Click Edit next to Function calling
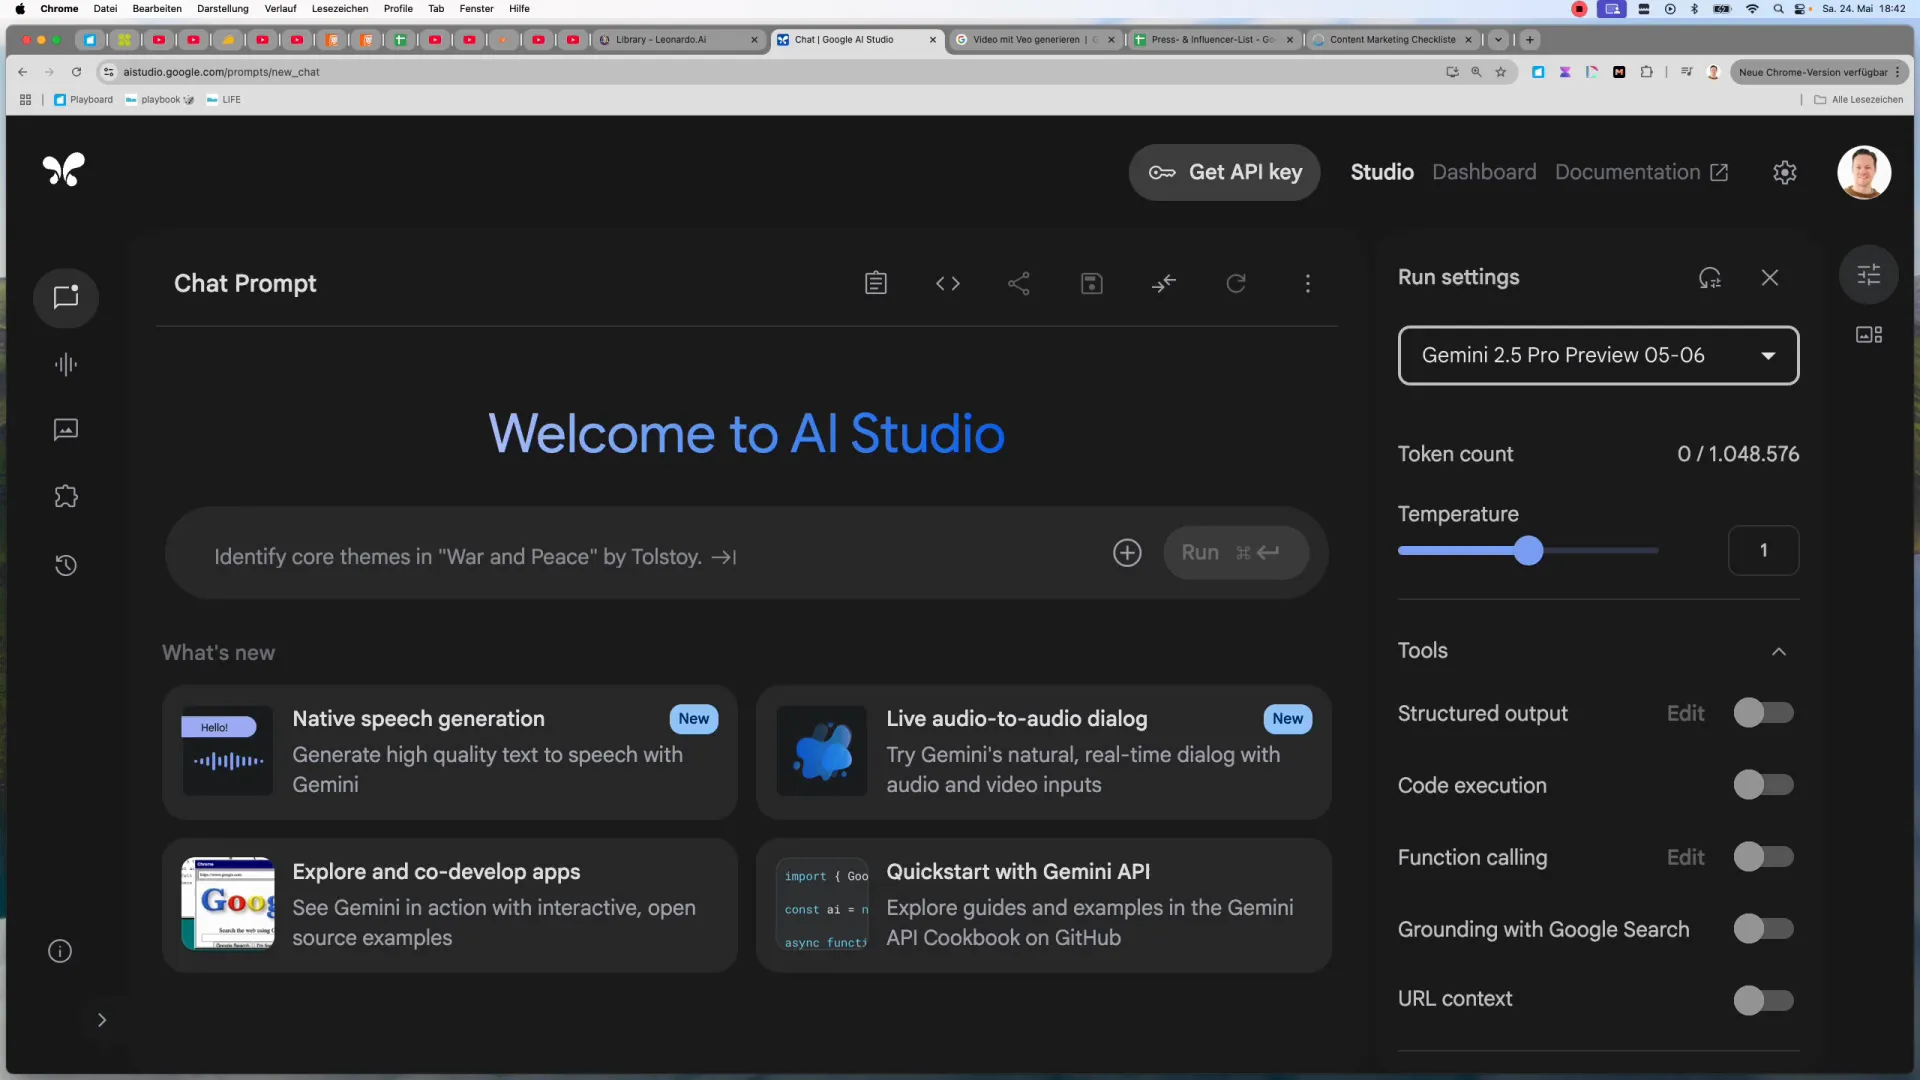1920x1080 pixels. [1685, 857]
